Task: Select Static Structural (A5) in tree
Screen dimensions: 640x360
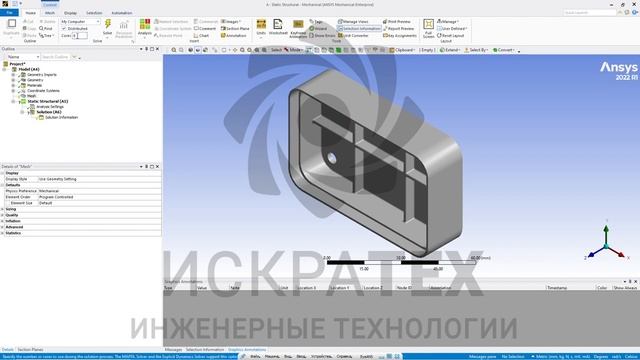Action: (47, 101)
